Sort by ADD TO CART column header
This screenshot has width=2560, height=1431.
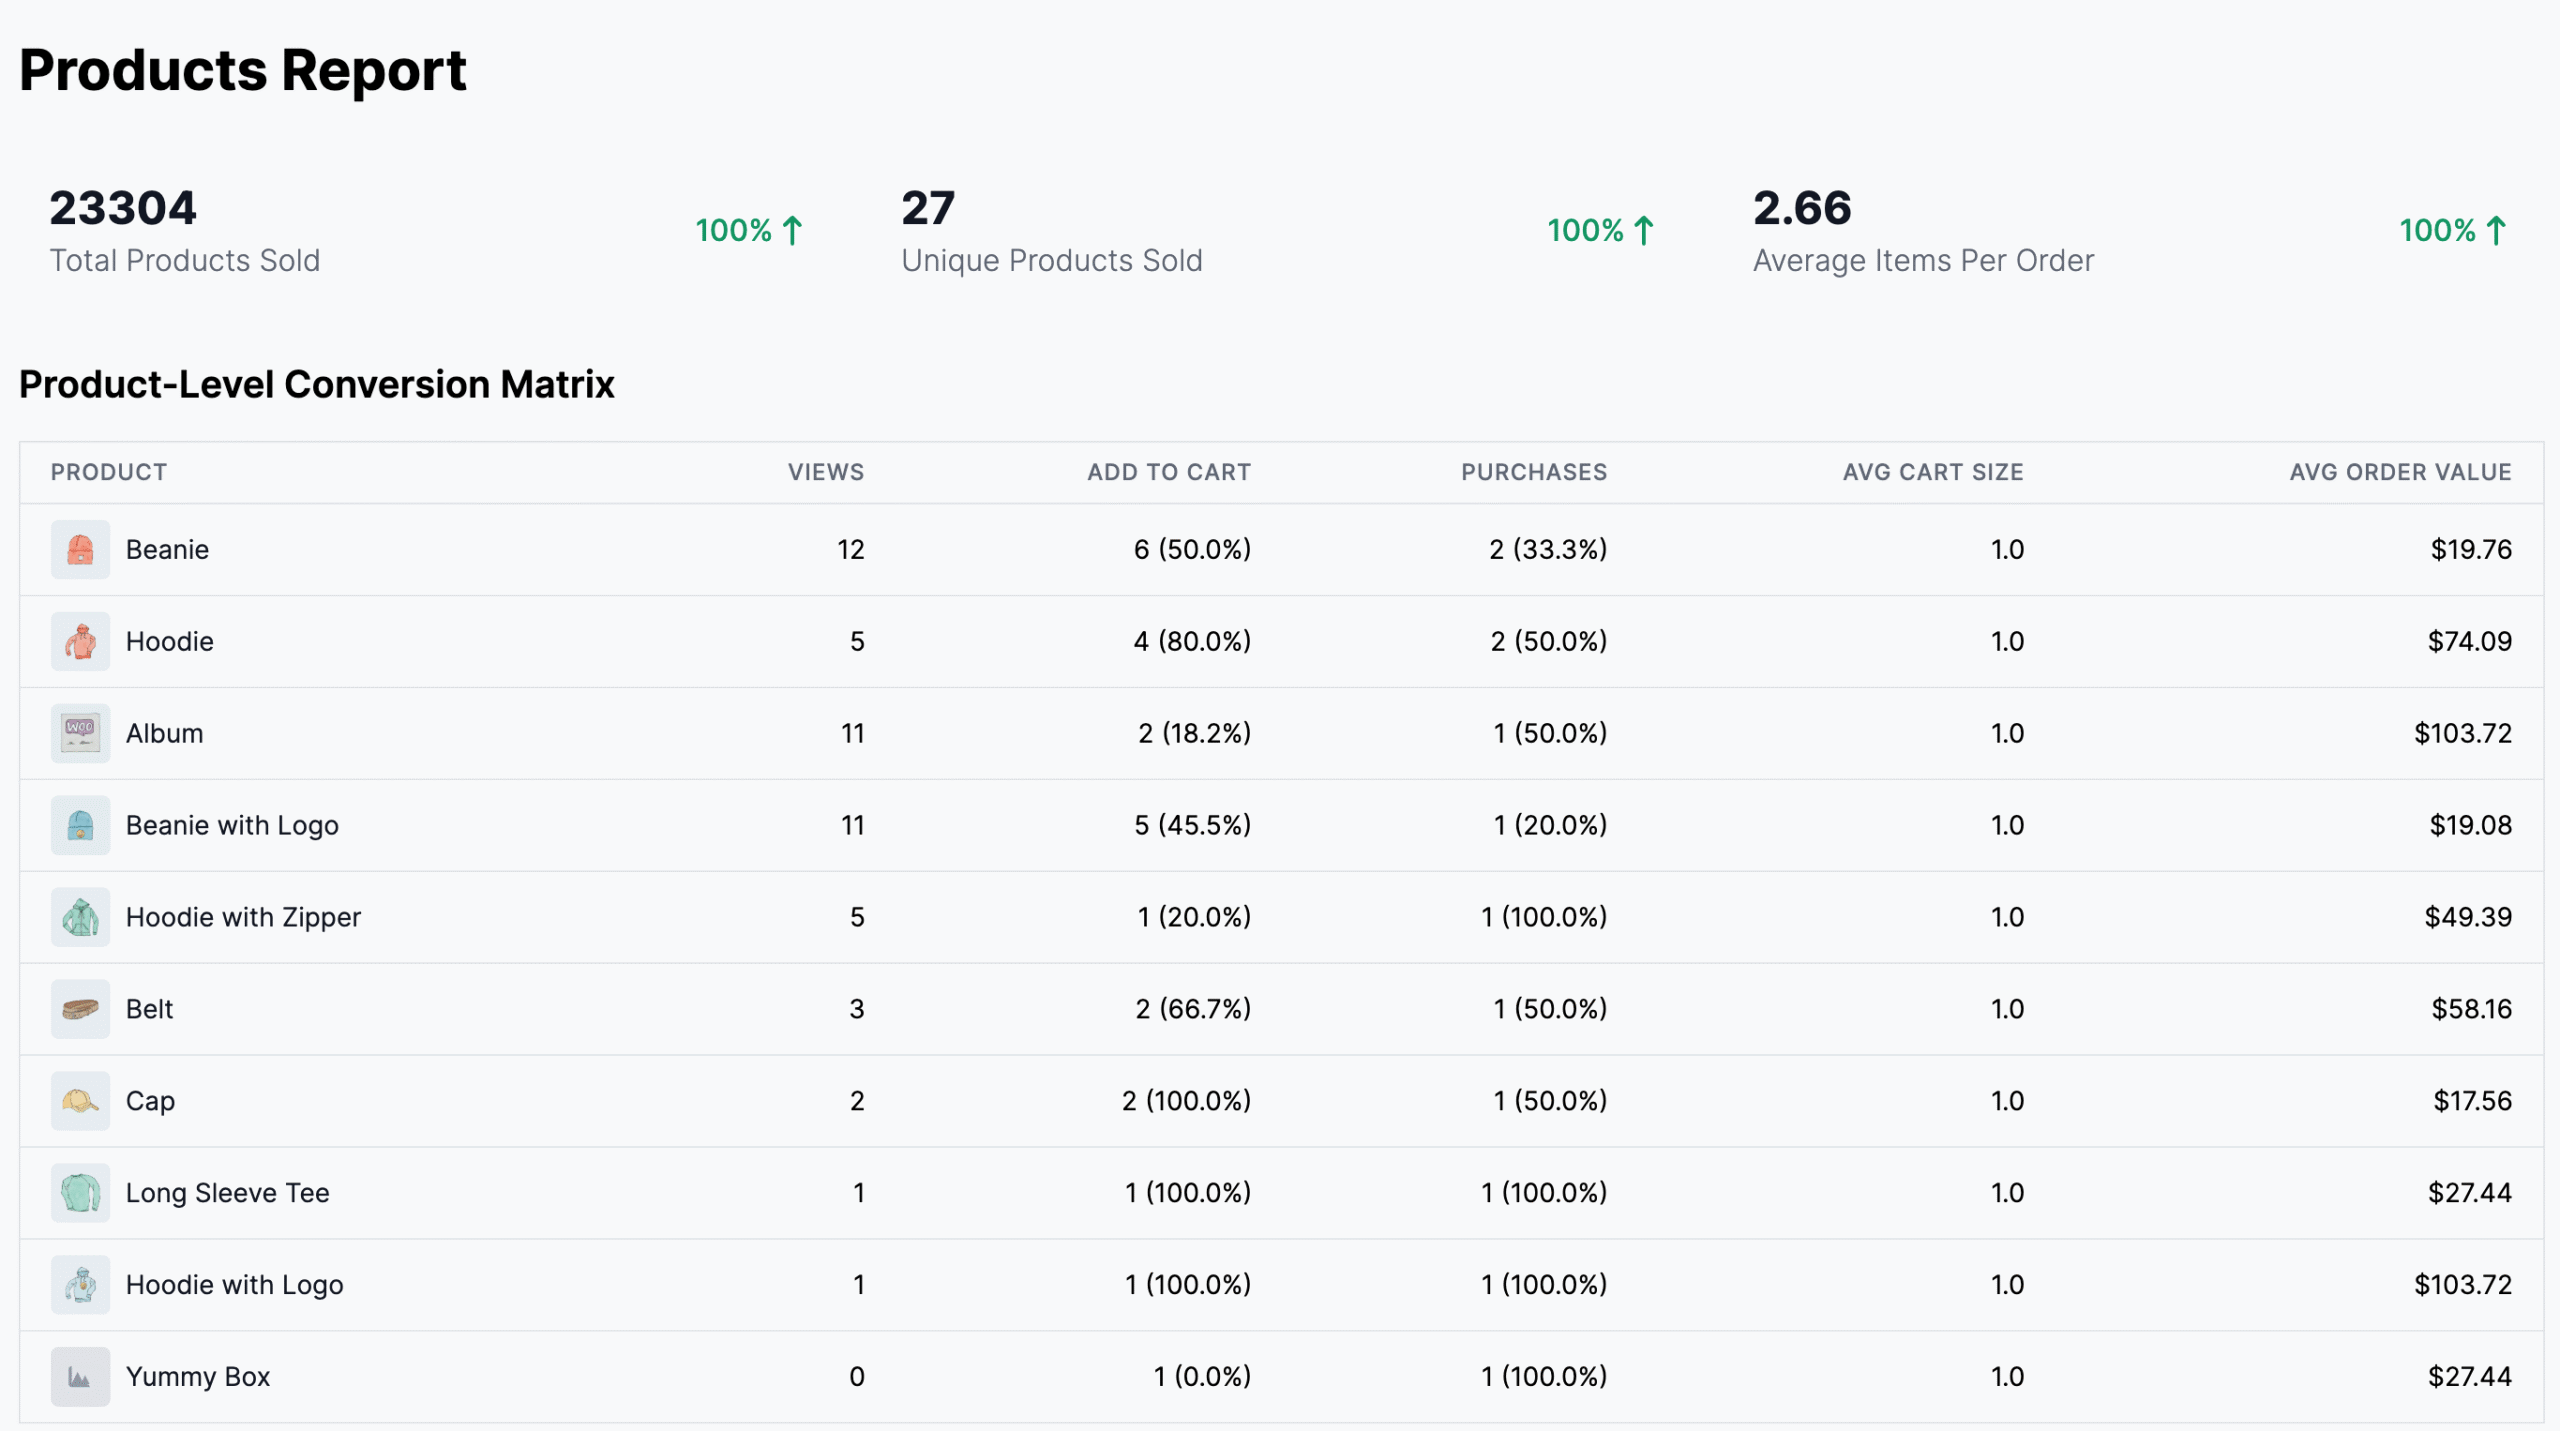click(1168, 472)
